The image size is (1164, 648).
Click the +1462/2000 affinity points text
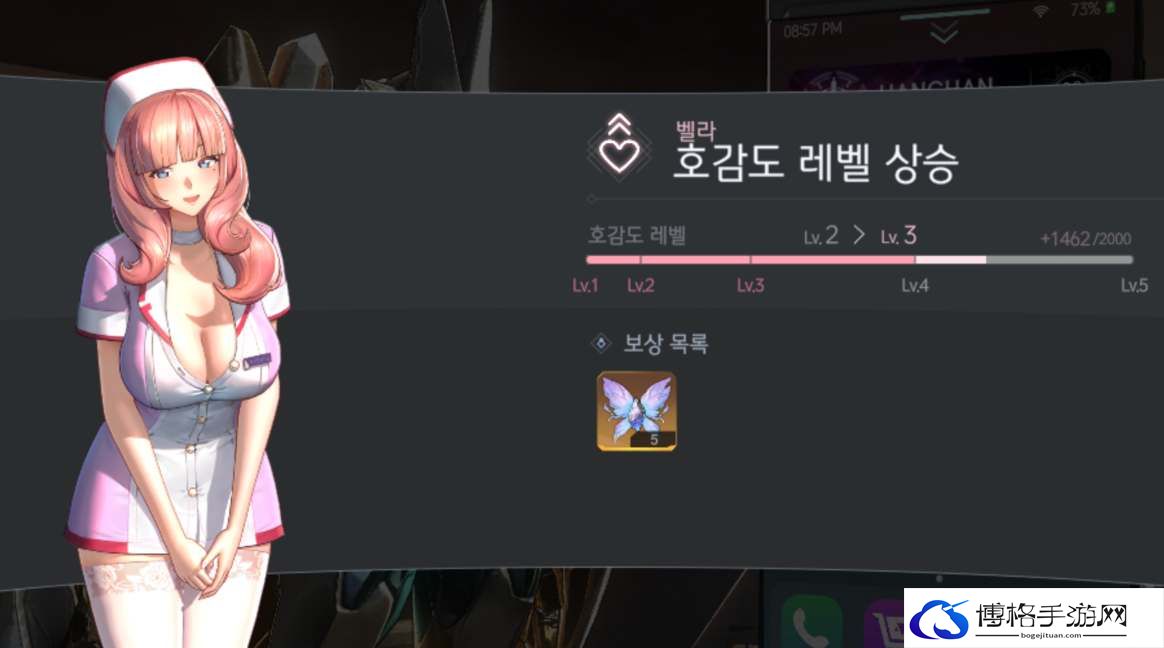(x=1085, y=238)
